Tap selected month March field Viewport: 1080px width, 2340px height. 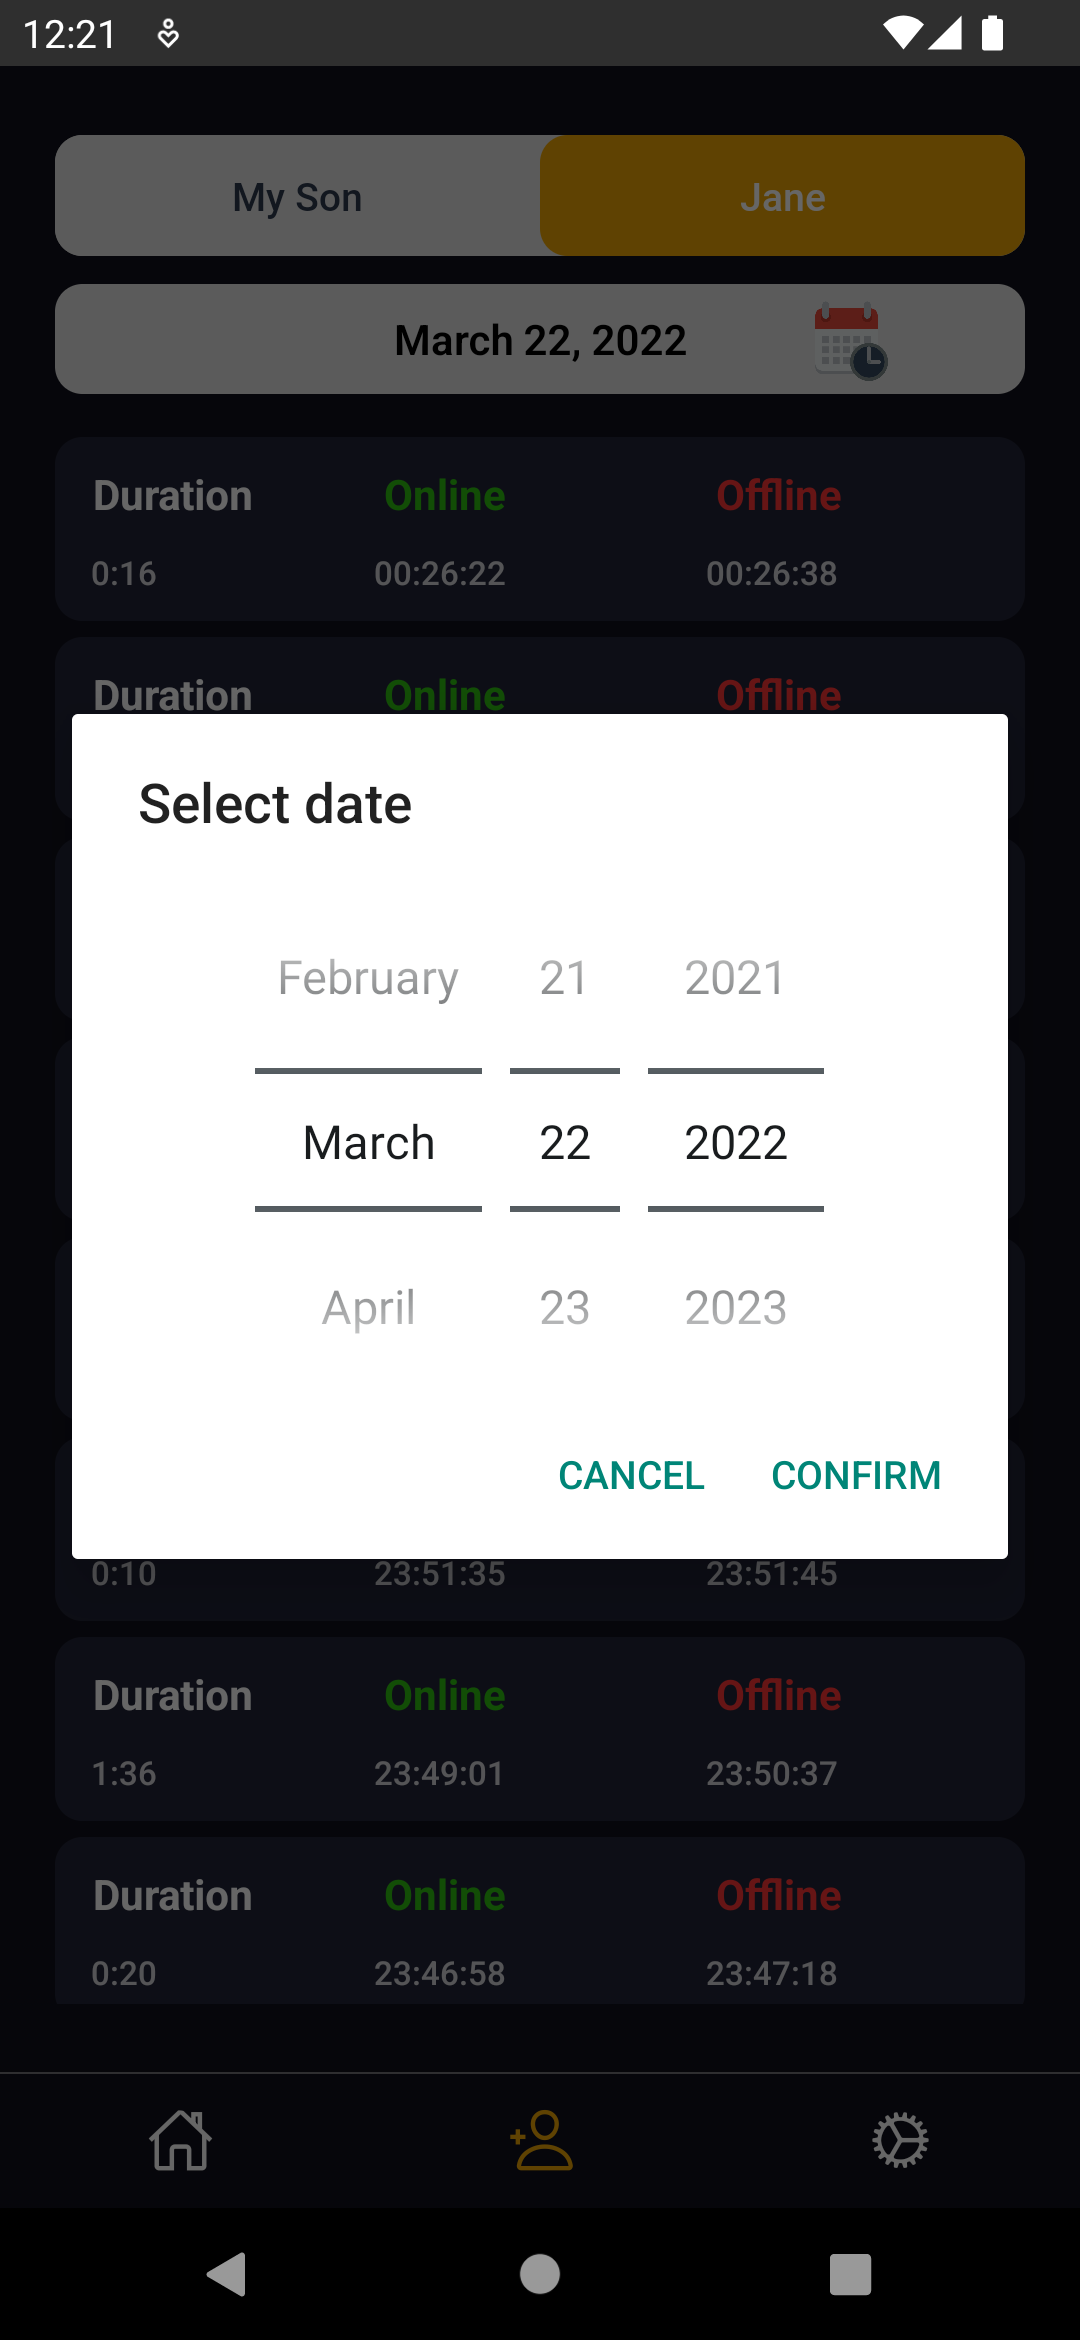pos(368,1142)
